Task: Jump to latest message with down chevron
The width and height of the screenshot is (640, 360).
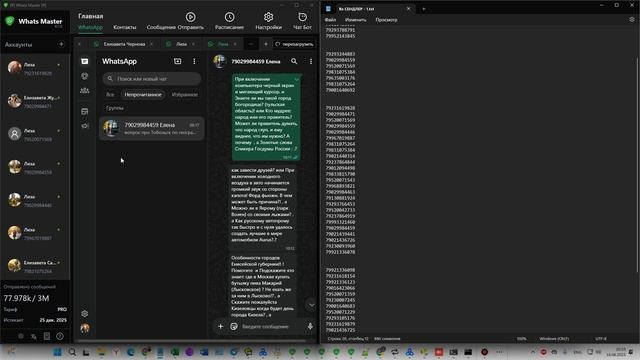Action: point(311,305)
